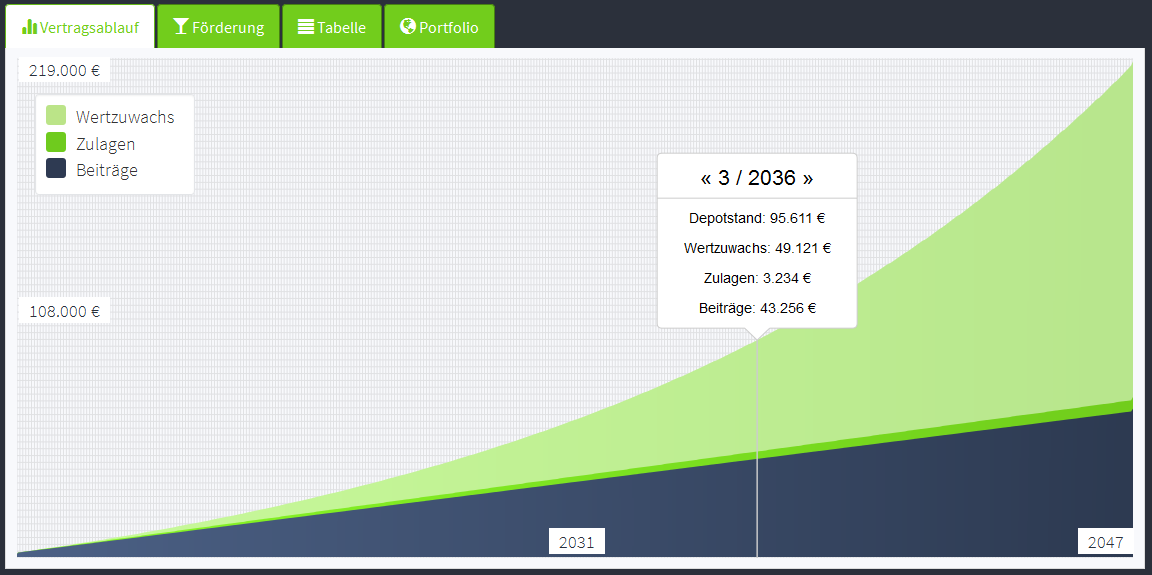Click the table rows icon on Tabelle tab

(306, 27)
